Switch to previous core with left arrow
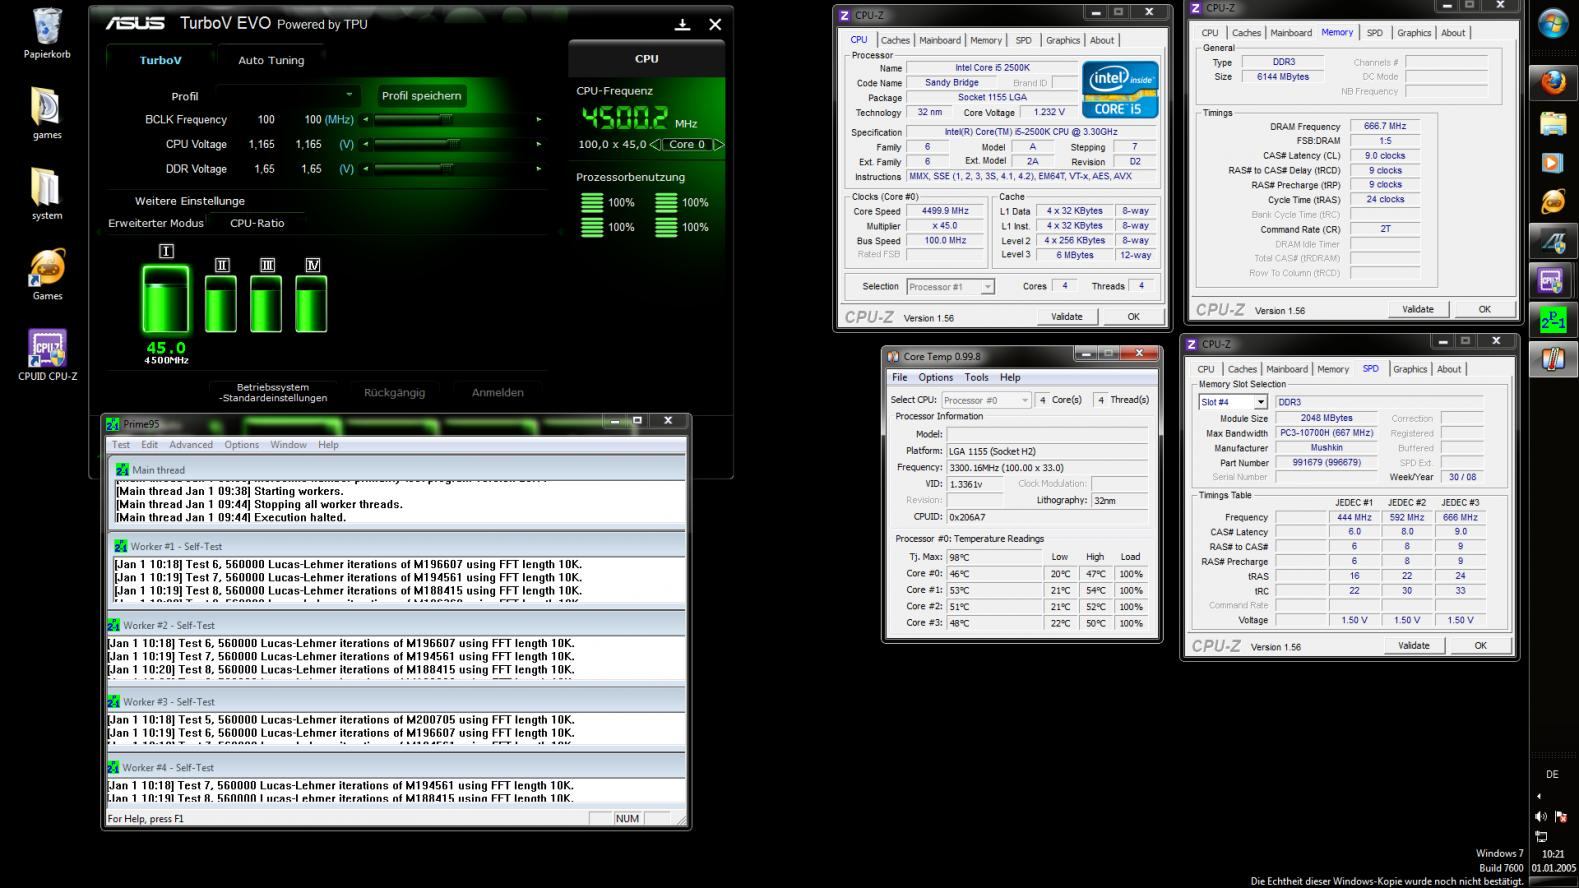Screen dimensions: 1579x888 coord(655,145)
